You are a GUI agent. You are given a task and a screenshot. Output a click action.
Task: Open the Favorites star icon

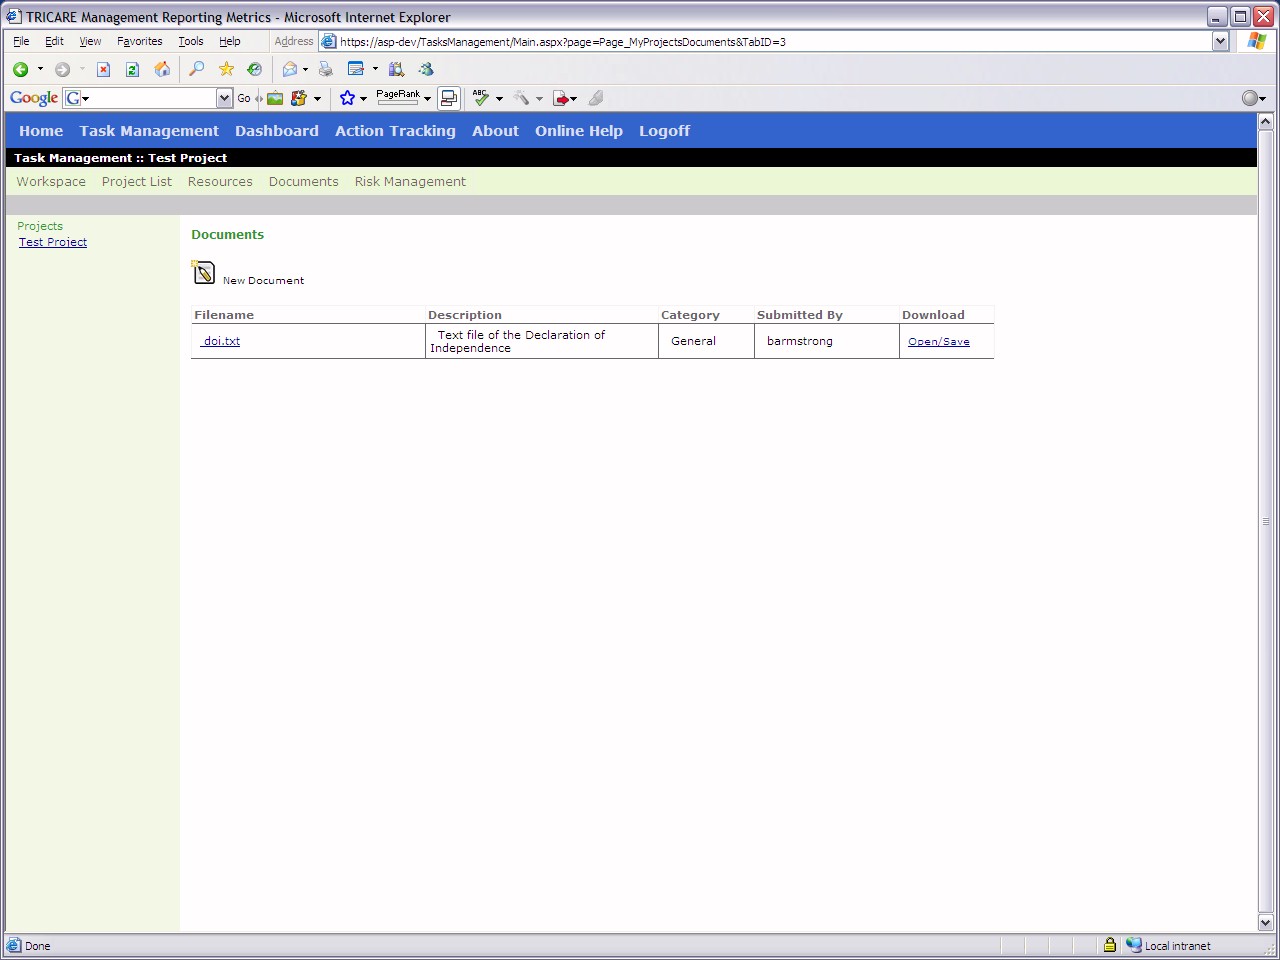226,69
